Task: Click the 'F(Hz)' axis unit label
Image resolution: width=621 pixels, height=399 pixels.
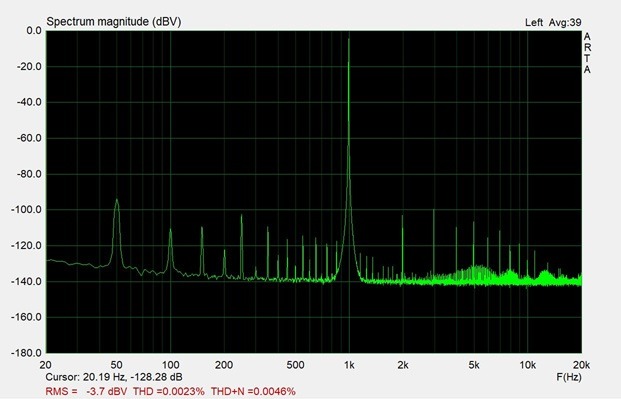Action: pos(569,377)
